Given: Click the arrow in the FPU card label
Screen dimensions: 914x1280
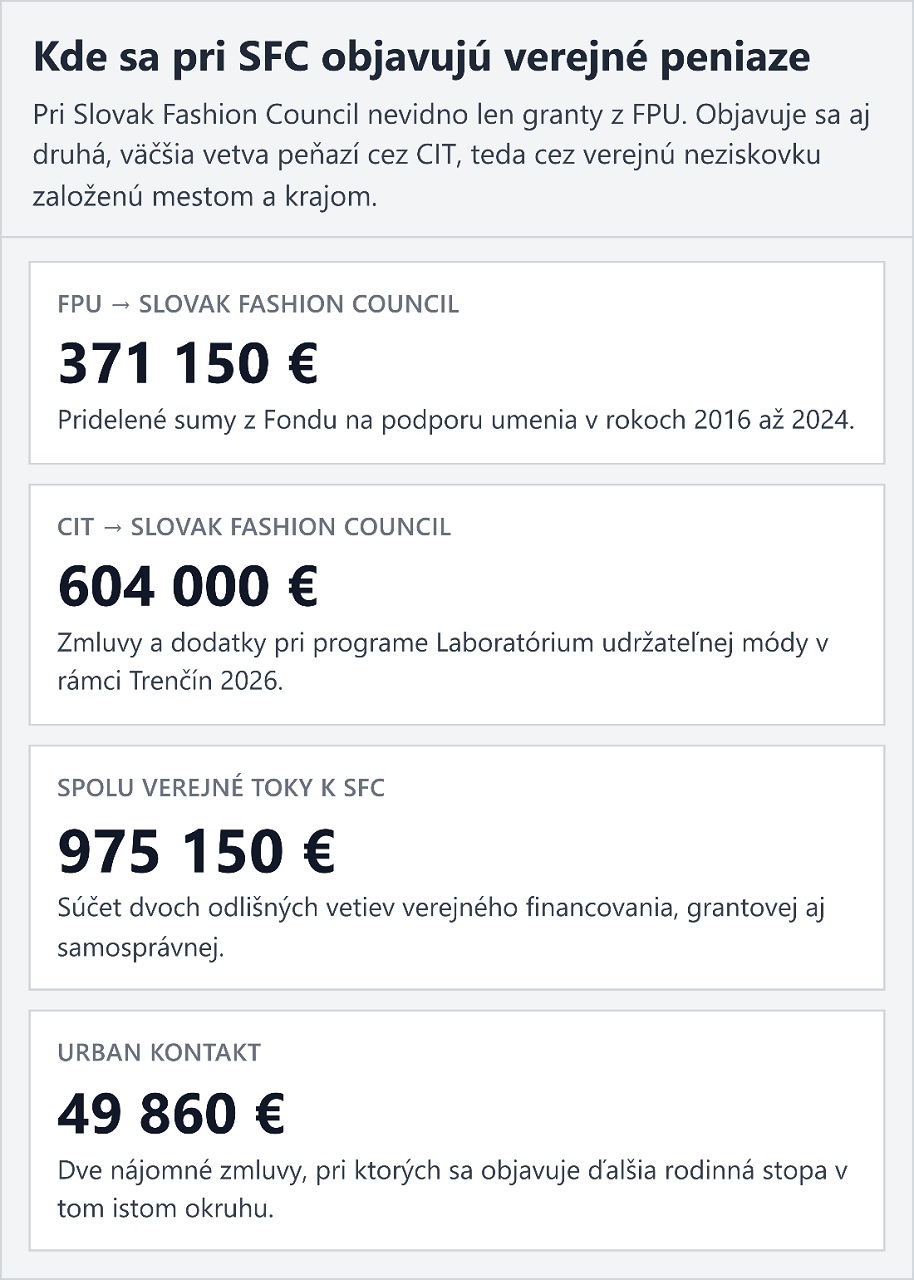Looking at the screenshot, I should (x=120, y=305).
